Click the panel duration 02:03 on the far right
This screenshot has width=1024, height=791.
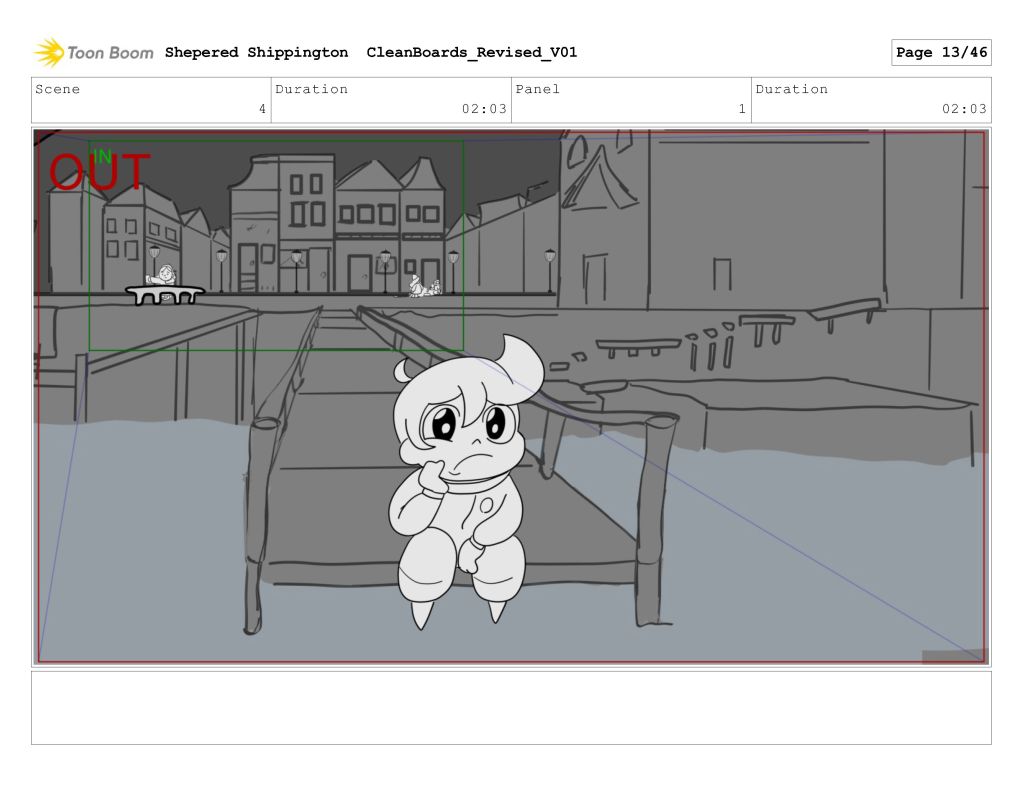tap(964, 109)
